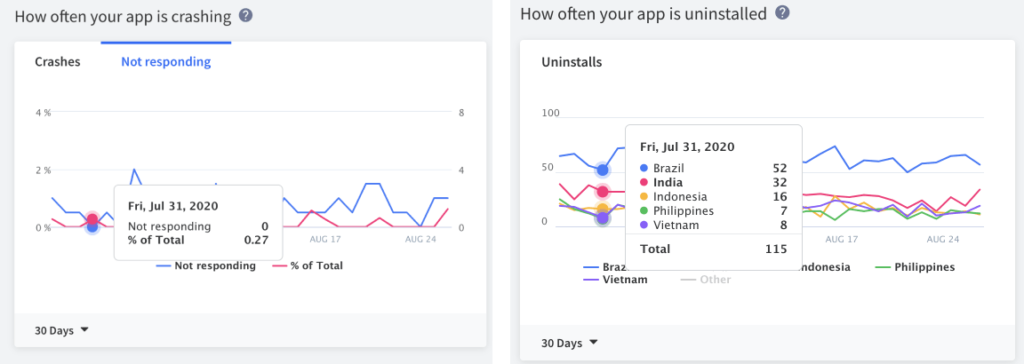
Task: Click help icon beside app uninstalled heading
Action: click(x=782, y=12)
